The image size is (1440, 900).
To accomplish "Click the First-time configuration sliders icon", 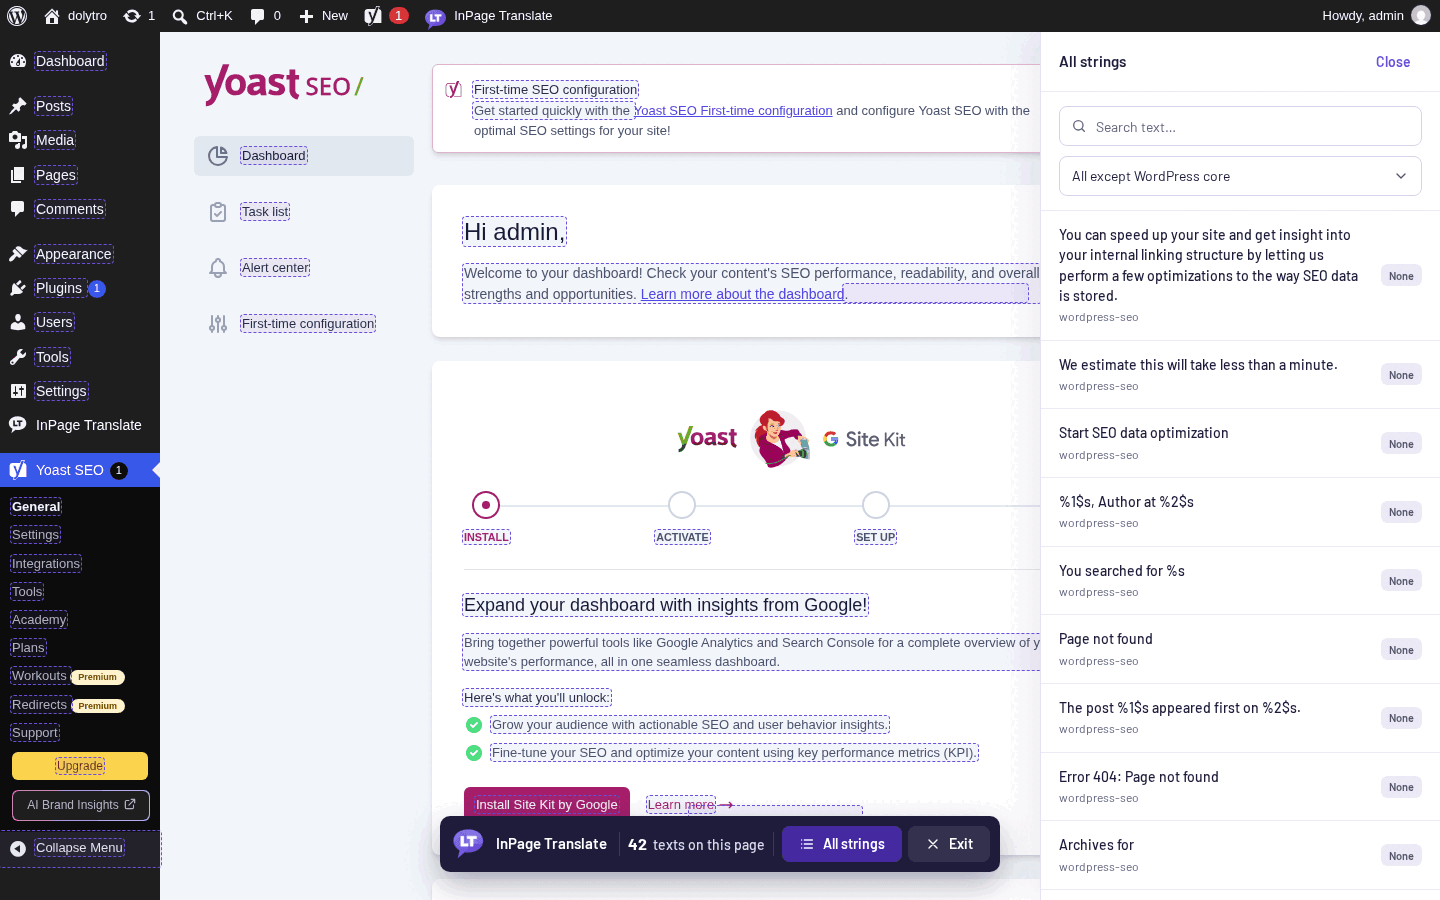I will 218,324.
